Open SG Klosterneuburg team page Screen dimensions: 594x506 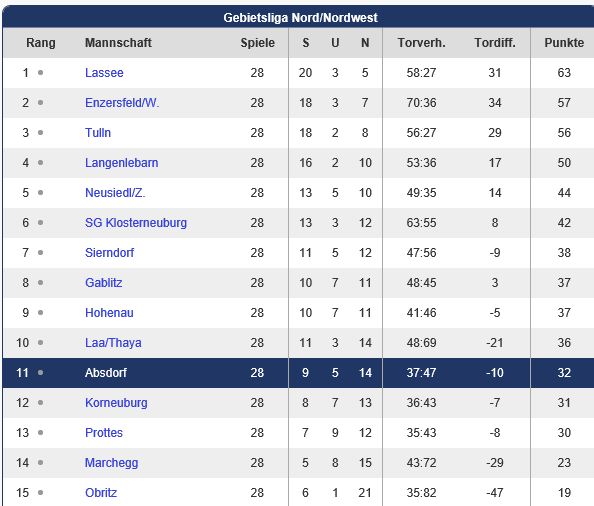pyautogui.click(x=136, y=223)
